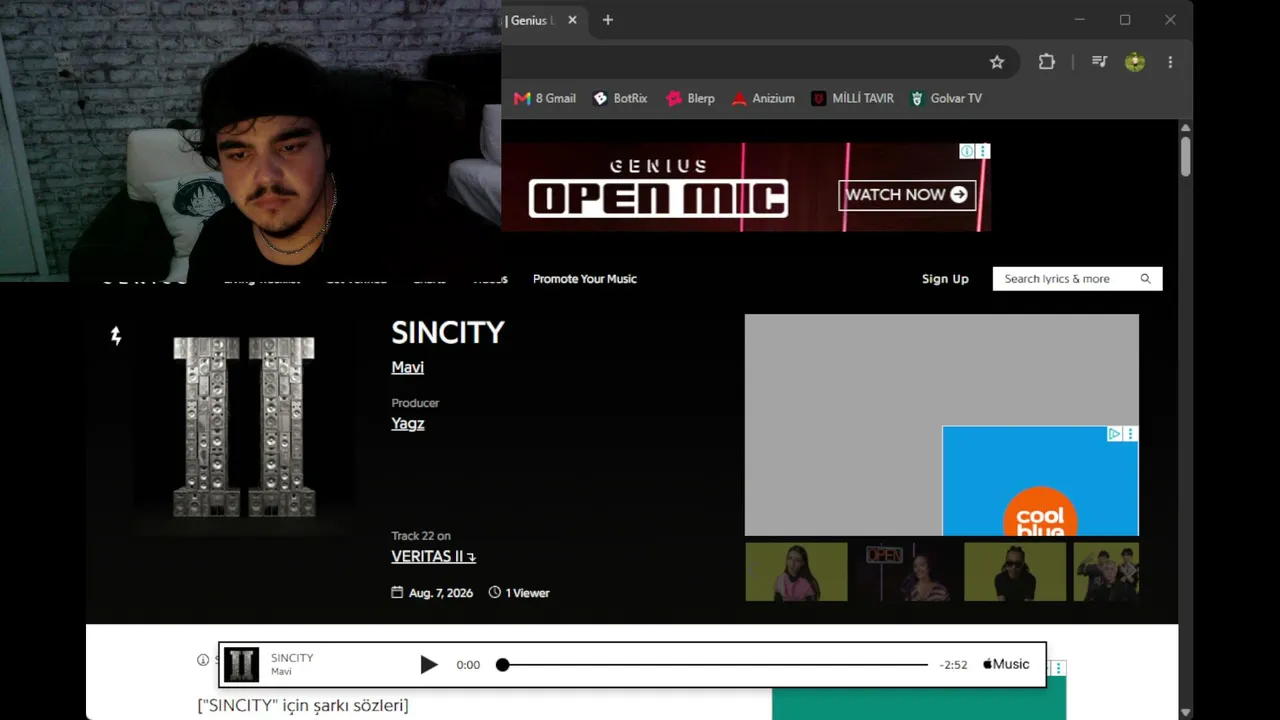Image resolution: width=1280 pixels, height=720 pixels.
Task: Click the lyrics header '["SINCITY" için şarkı sözleri]'
Action: point(303,705)
